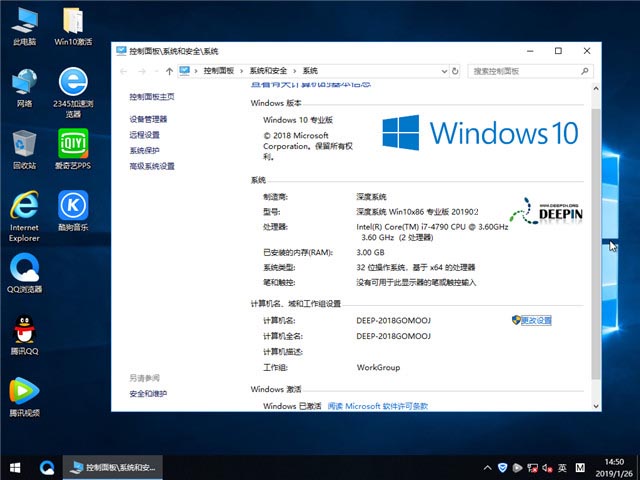Click the search magnifier icon
Viewport: 640px width, 480px height.
pos(584,71)
